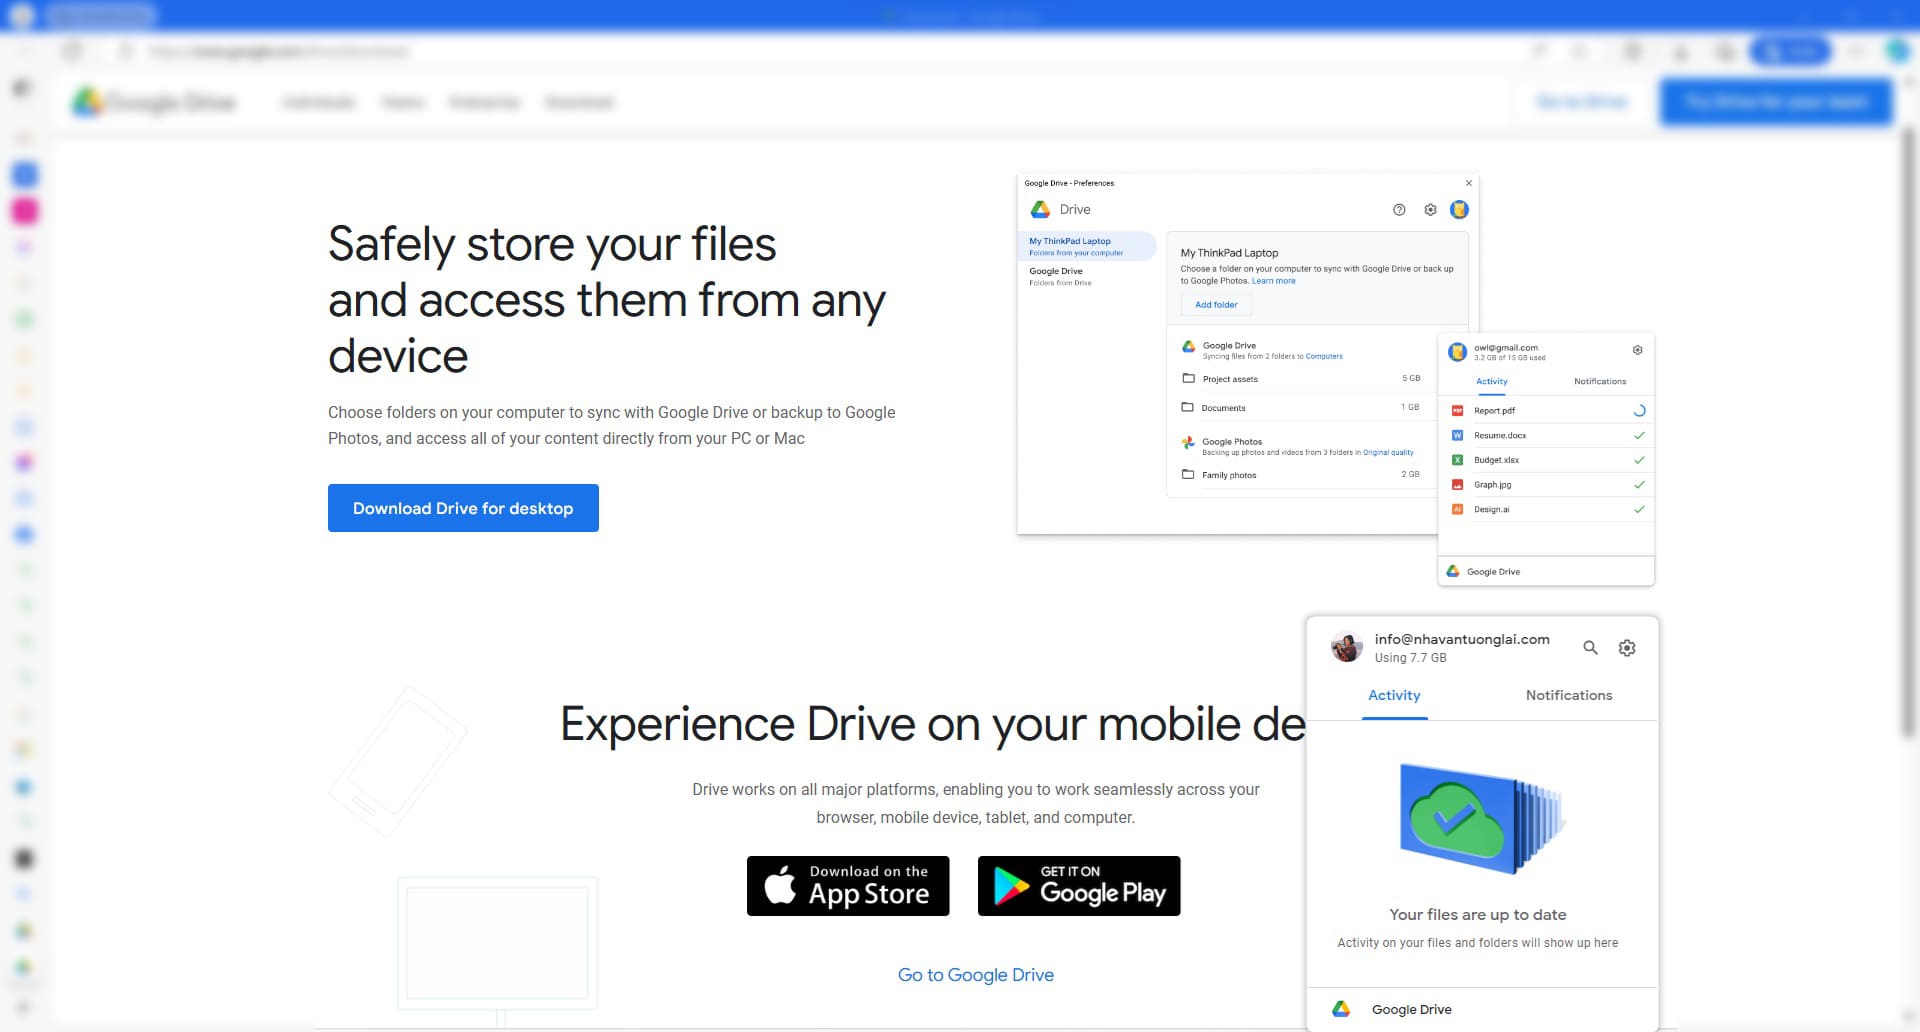This screenshot has width=1920, height=1032.
Task: Click the blurred Go to Drive header link
Action: pos(1582,102)
